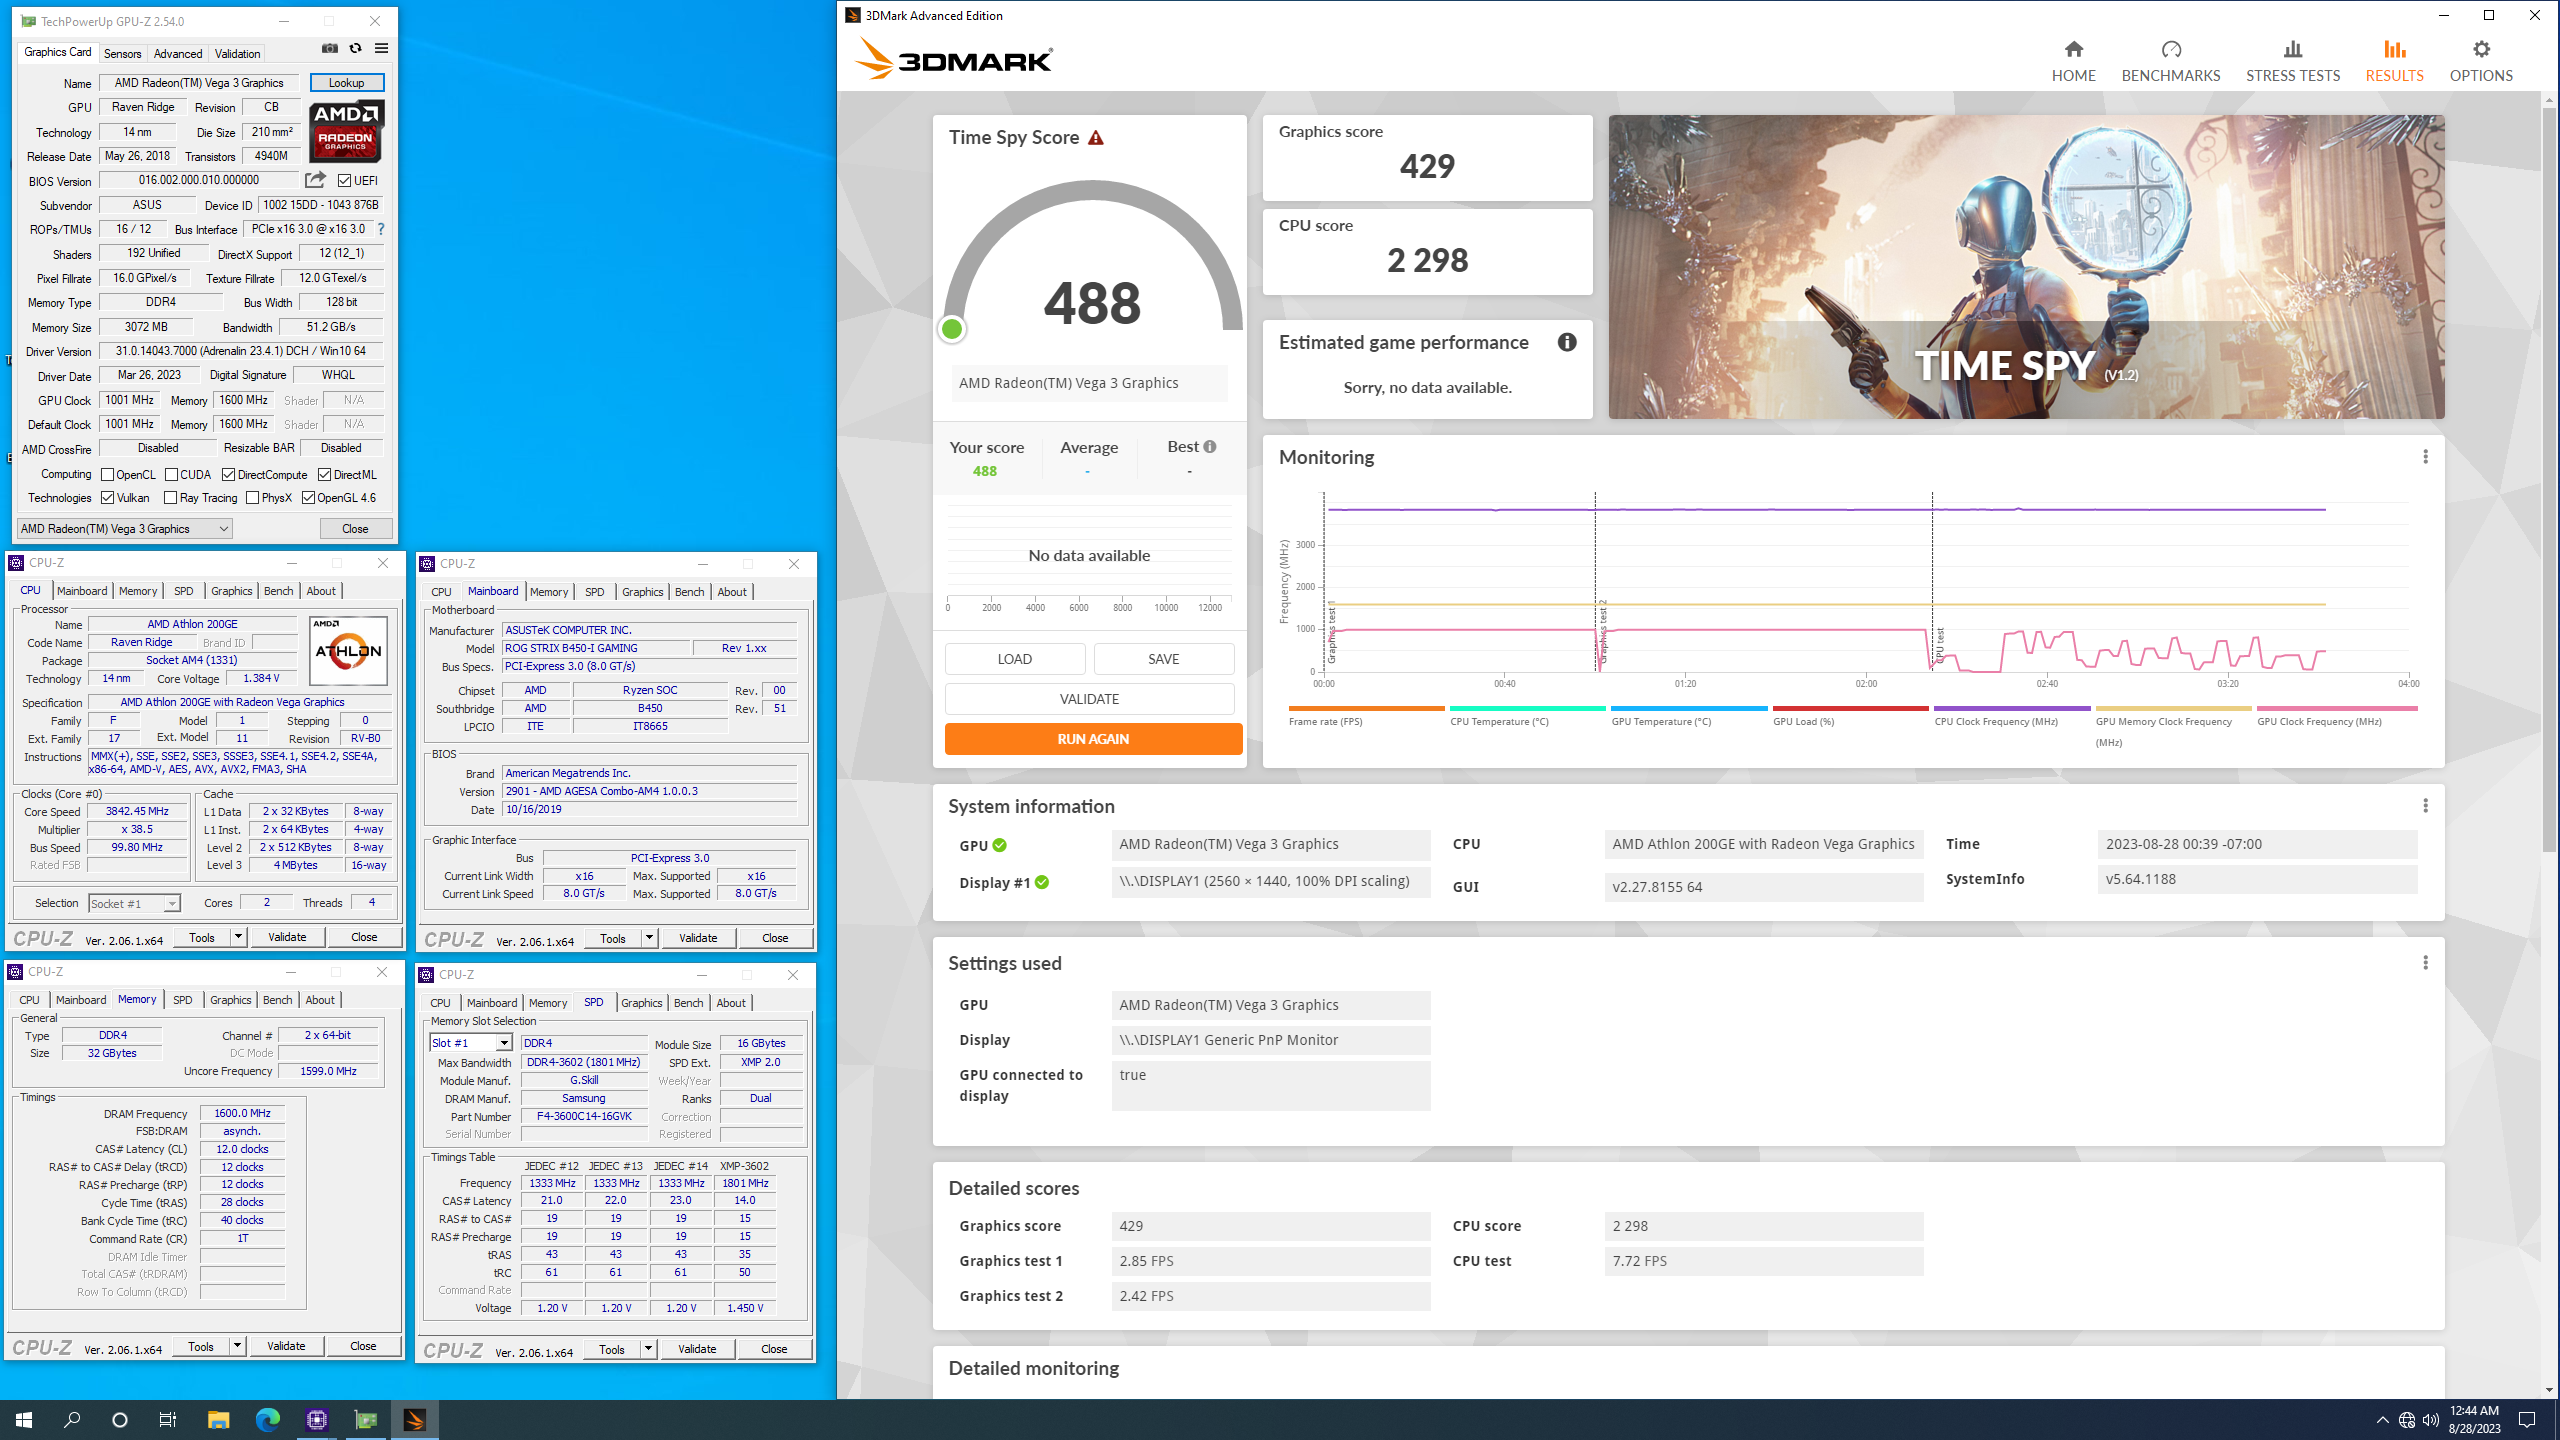Open Bench tab in CPU-Z CPU window

(x=278, y=591)
